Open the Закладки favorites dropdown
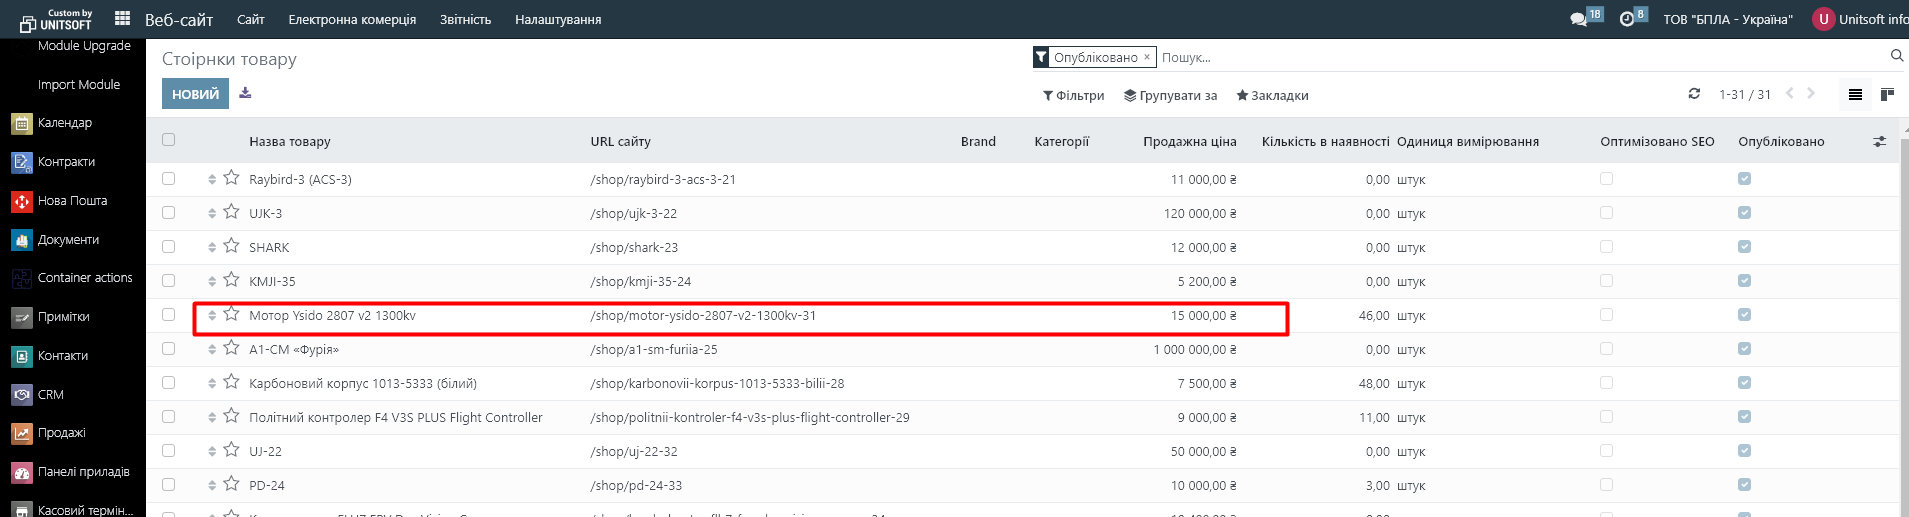This screenshot has height=517, width=1909. (x=1272, y=96)
